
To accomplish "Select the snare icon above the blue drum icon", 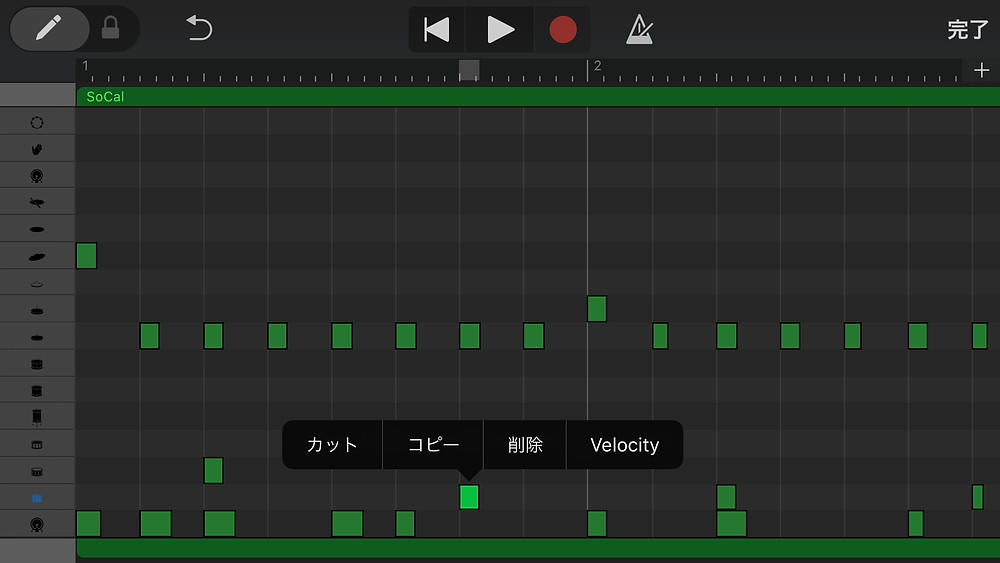I will point(37,472).
